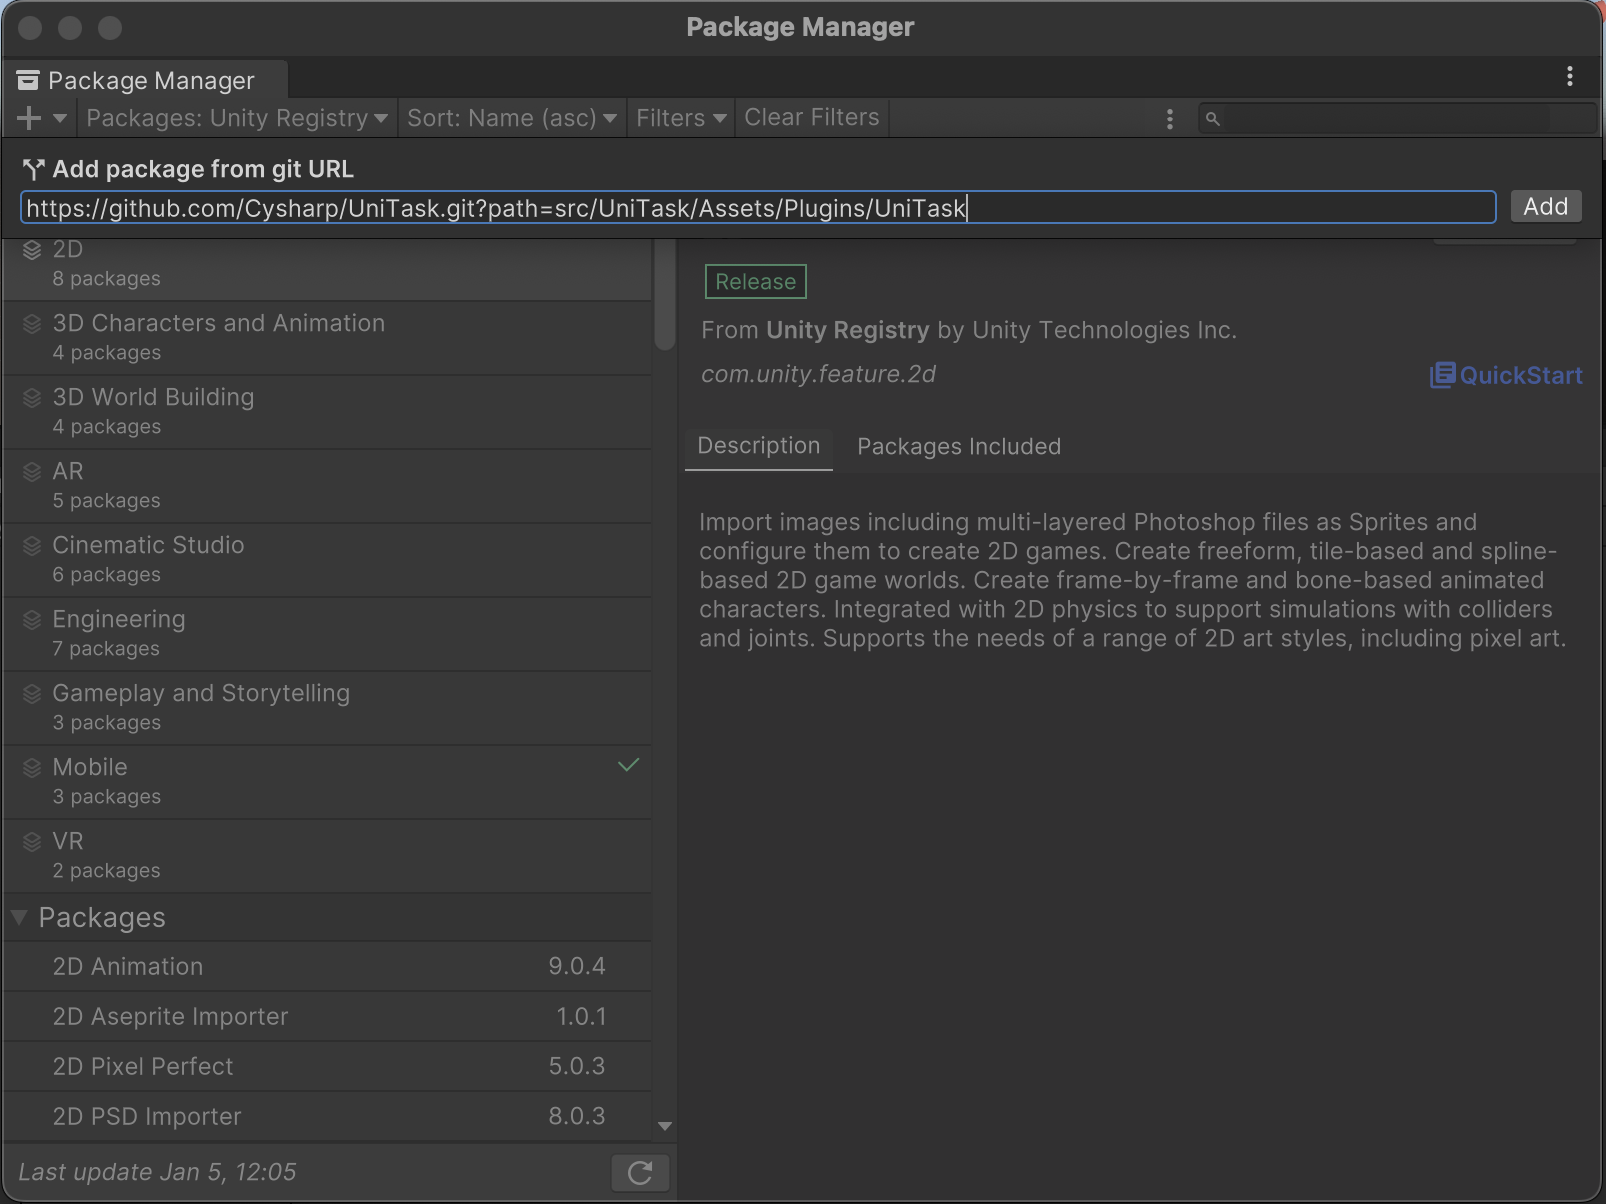Open Packages: Unity Registry dropdown
Screen dimensions: 1606x1204
coord(237,118)
